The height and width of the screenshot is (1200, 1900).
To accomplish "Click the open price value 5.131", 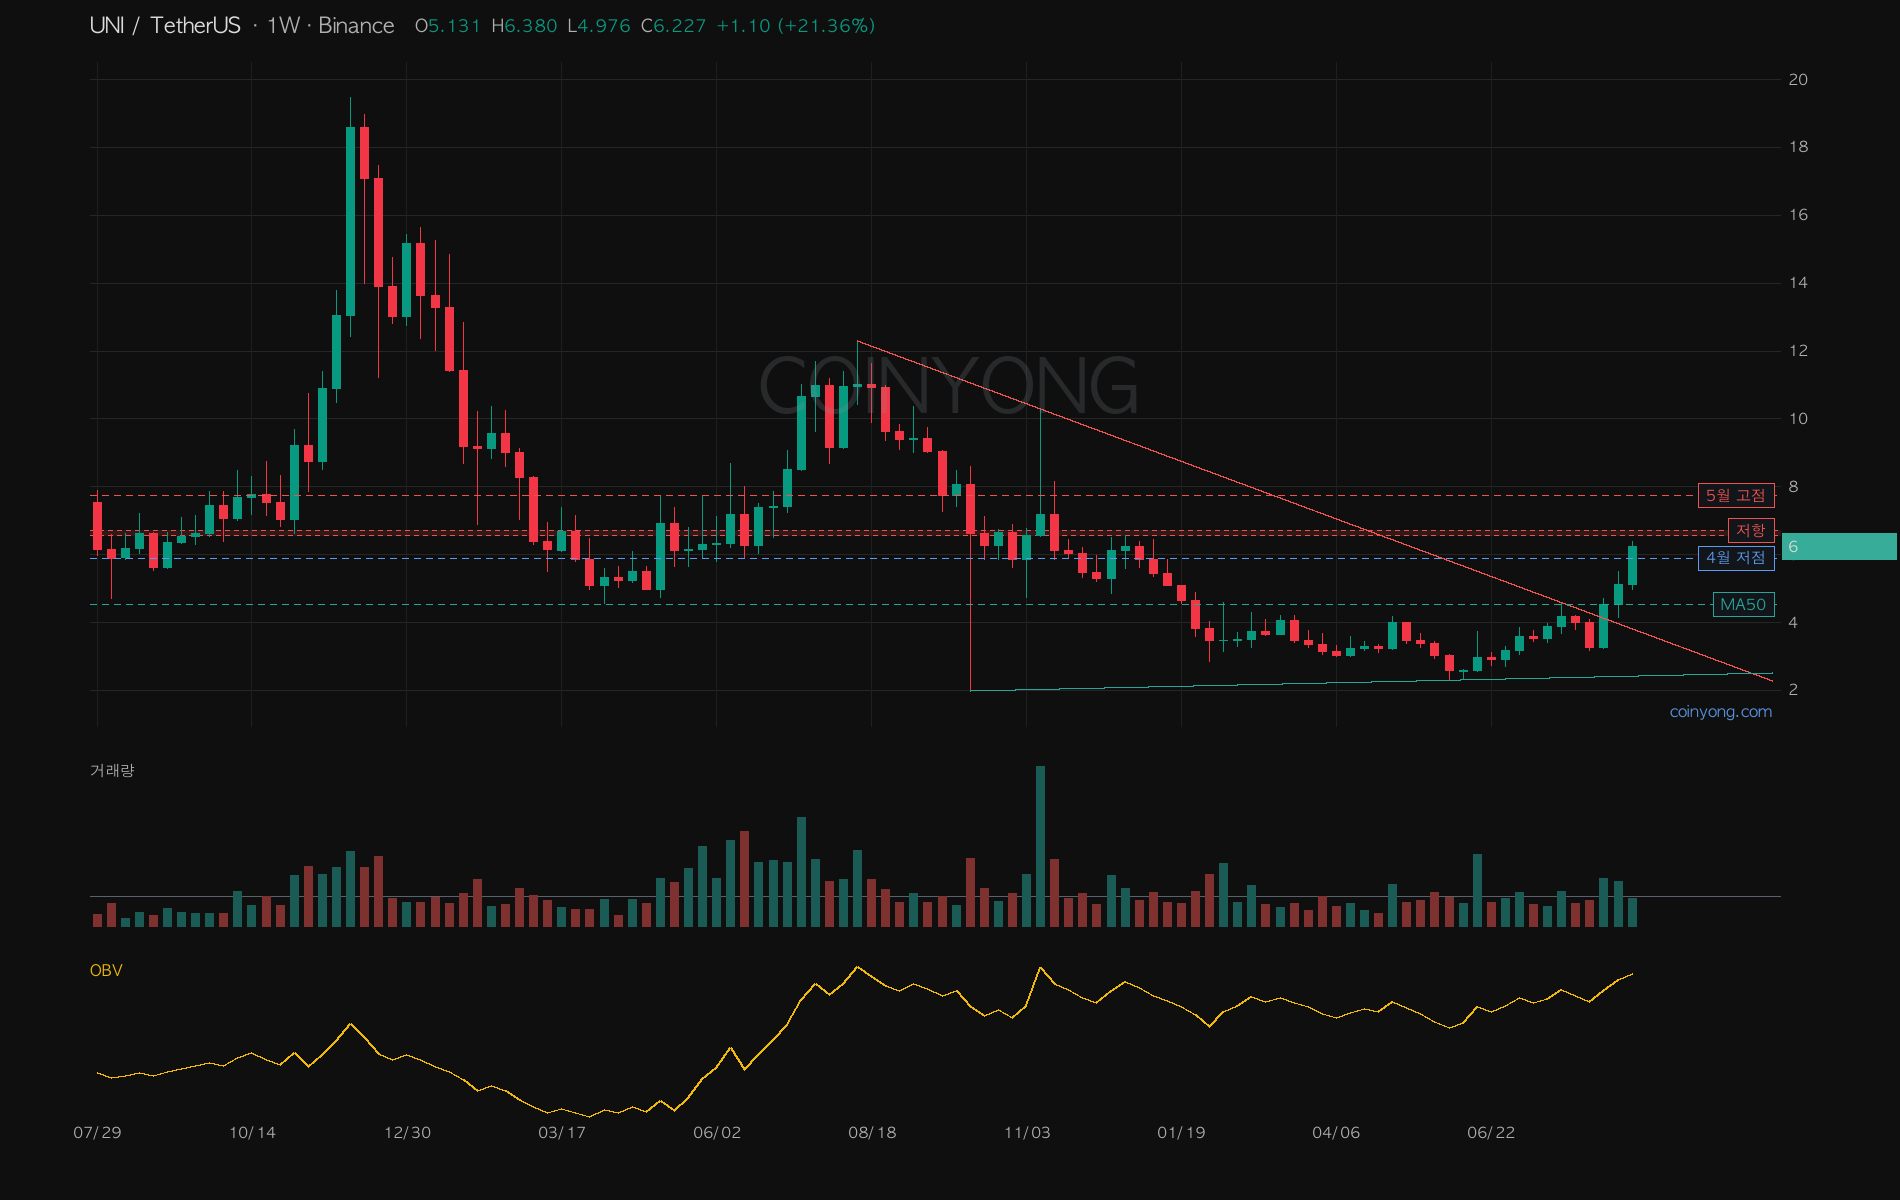I will [455, 26].
